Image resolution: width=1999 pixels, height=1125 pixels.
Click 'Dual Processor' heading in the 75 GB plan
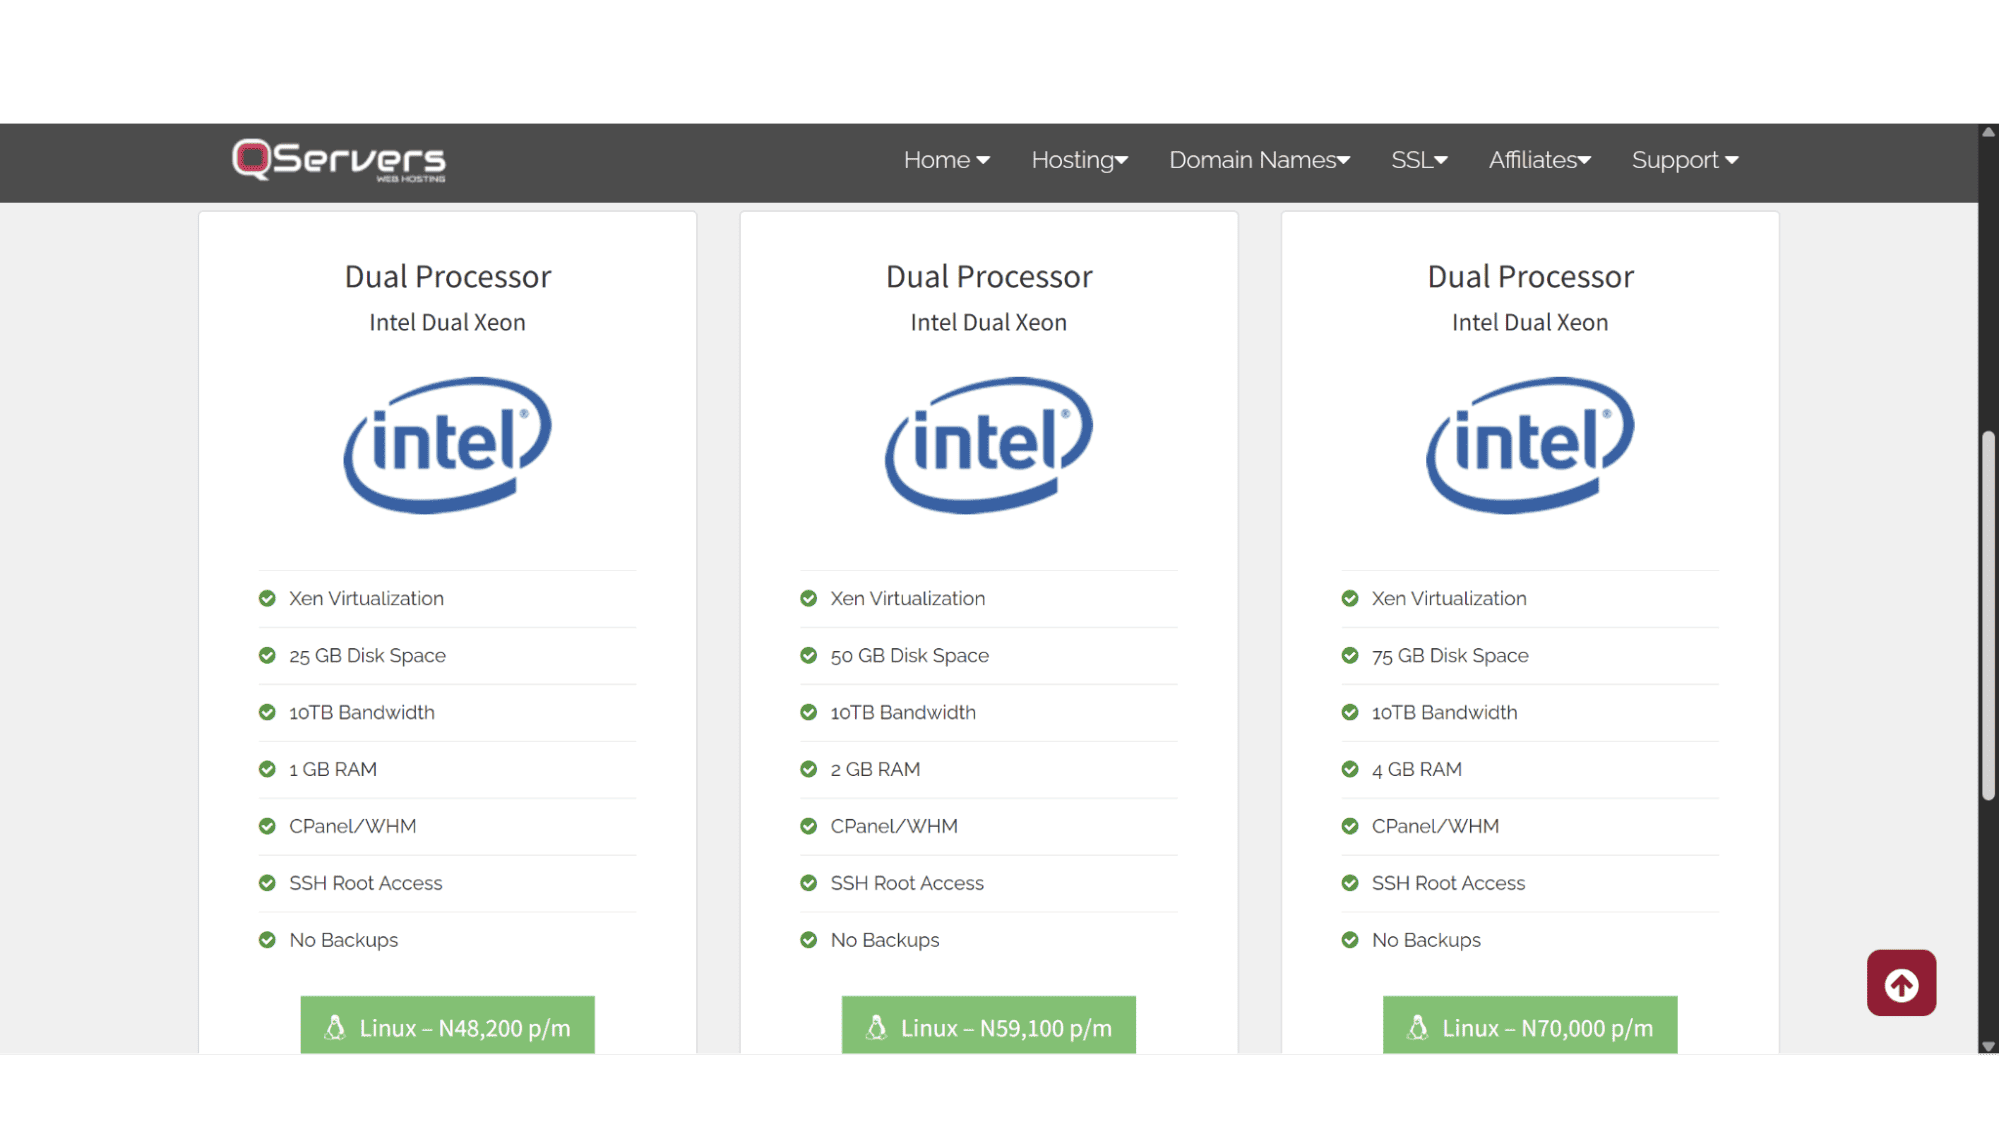pos(1530,276)
